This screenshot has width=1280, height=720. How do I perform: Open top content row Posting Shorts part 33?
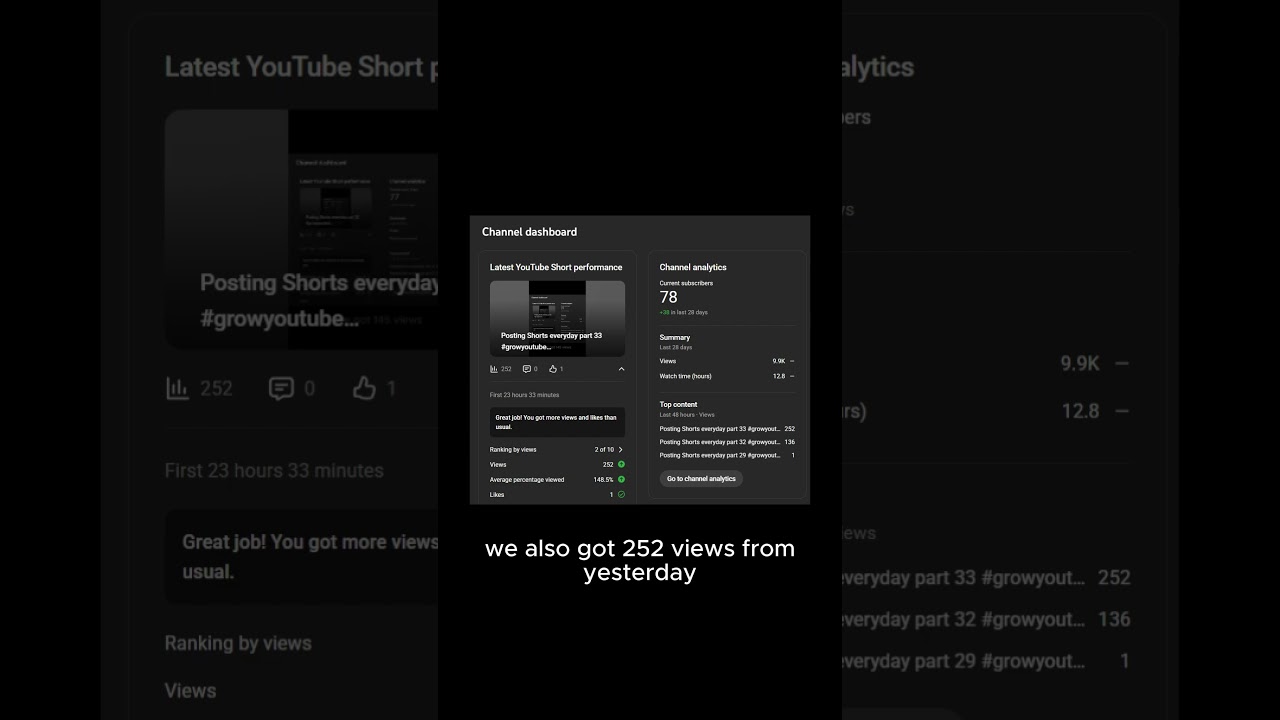727,429
